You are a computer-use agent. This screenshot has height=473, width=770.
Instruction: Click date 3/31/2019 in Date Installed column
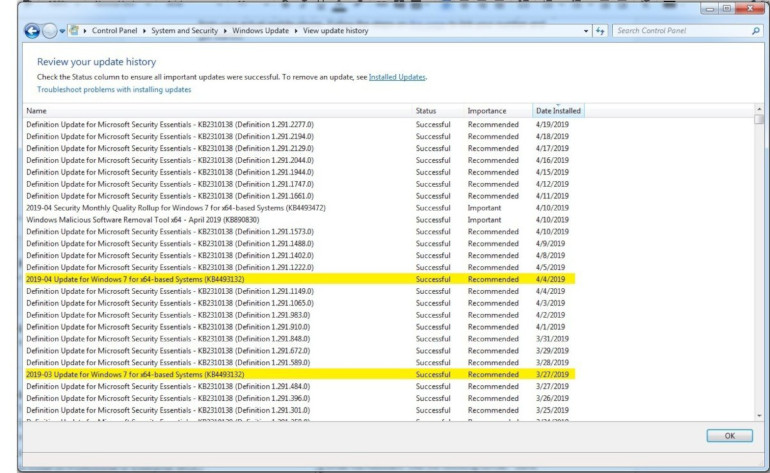coord(552,339)
